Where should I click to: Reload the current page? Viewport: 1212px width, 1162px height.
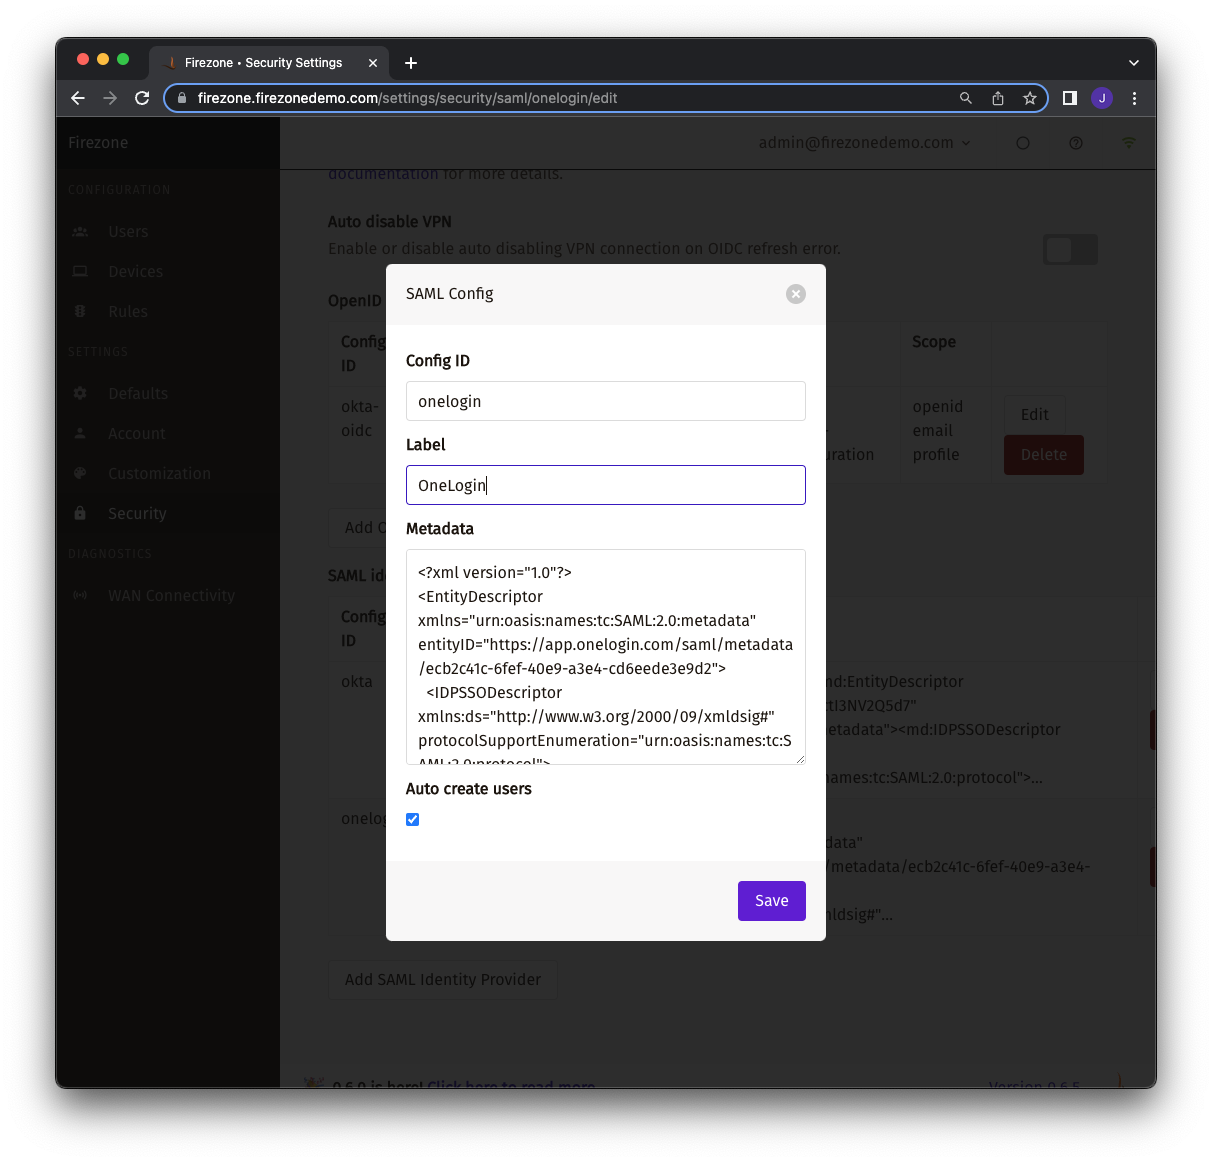point(142,98)
